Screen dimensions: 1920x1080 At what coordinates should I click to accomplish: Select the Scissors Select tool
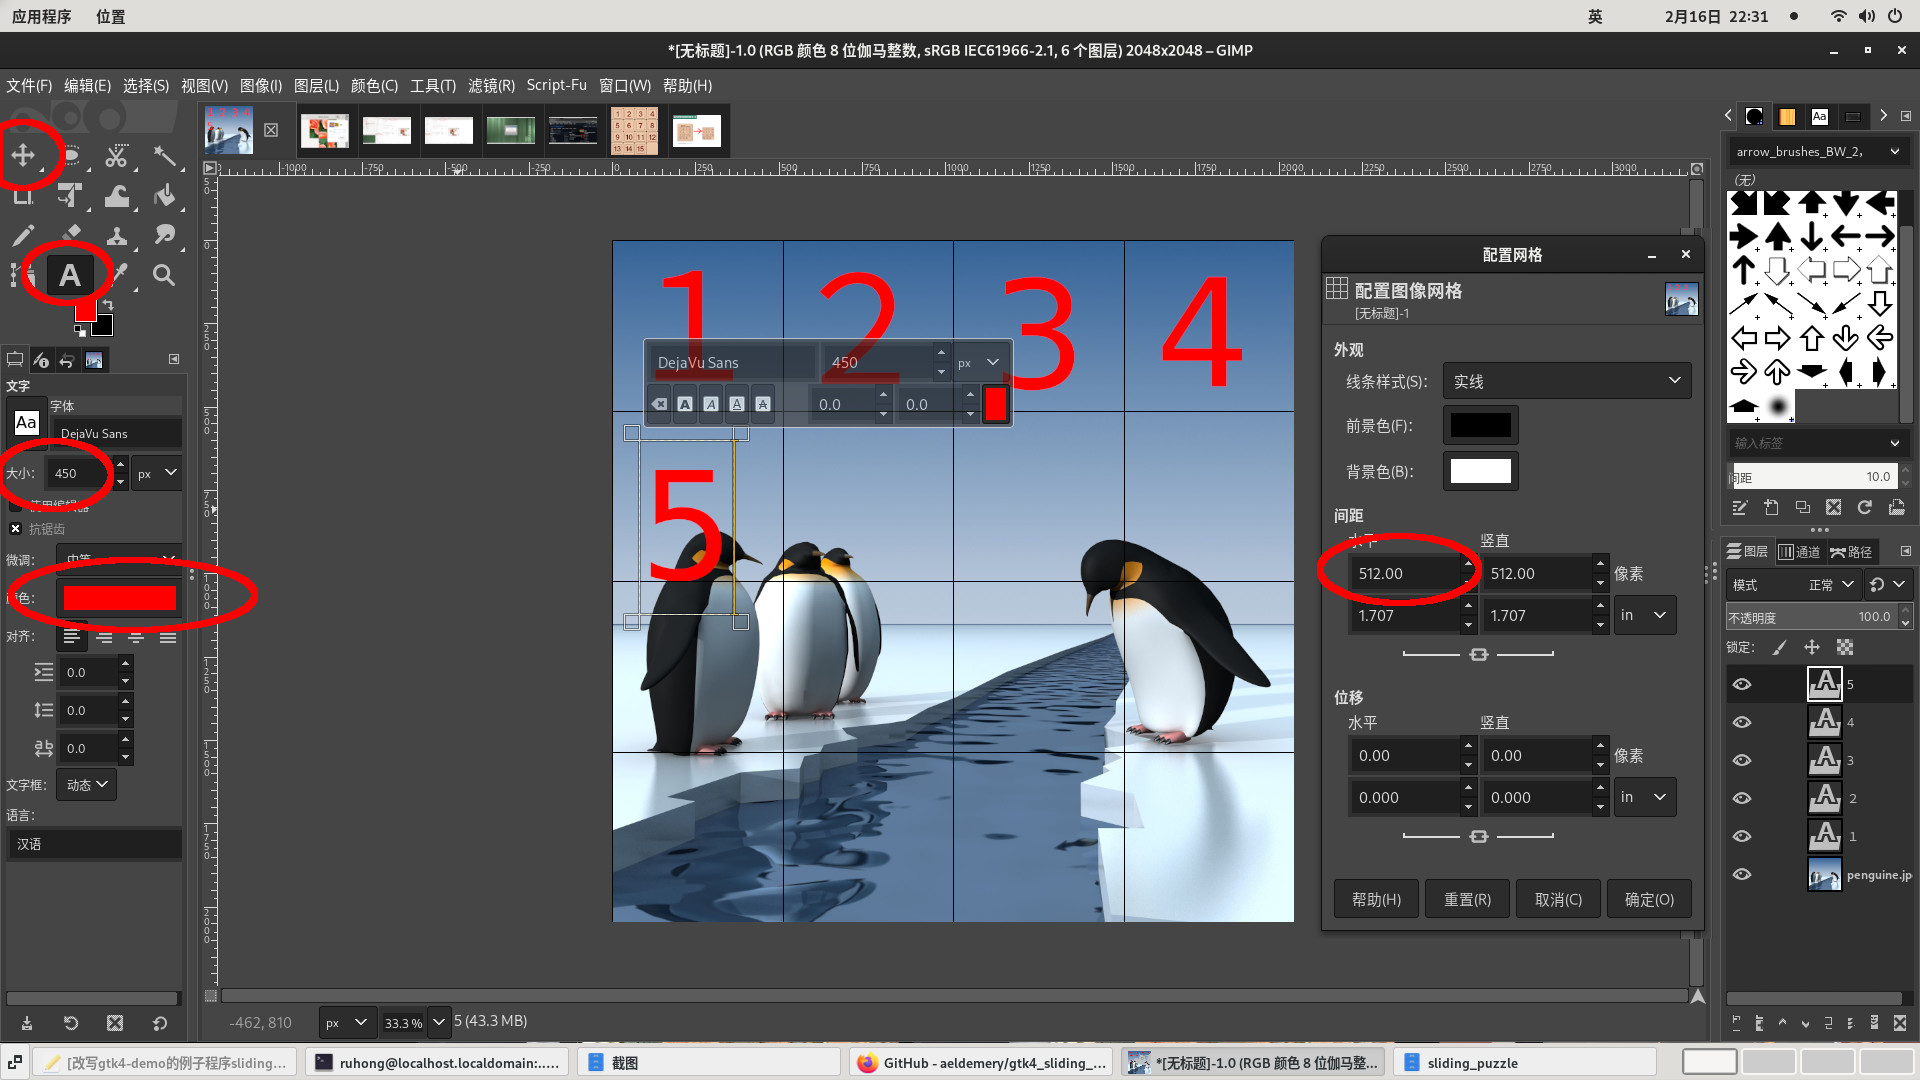pyautogui.click(x=117, y=156)
